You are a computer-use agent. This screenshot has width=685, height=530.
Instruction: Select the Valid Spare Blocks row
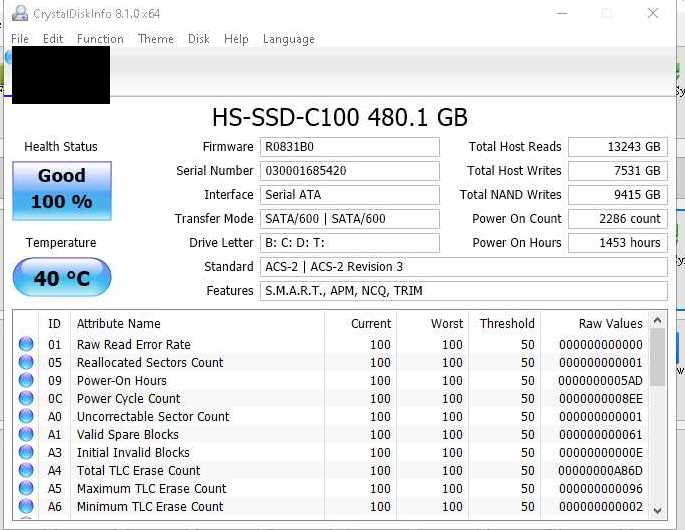tap(332, 434)
